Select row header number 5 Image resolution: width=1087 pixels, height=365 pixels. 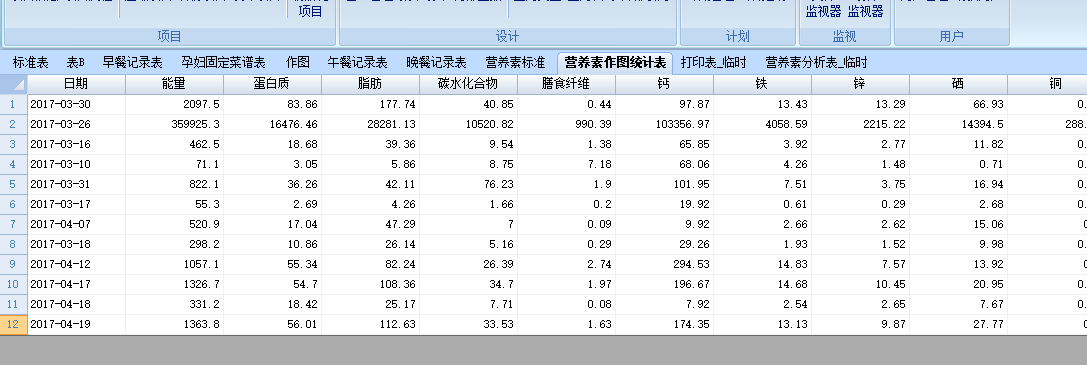click(14, 185)
